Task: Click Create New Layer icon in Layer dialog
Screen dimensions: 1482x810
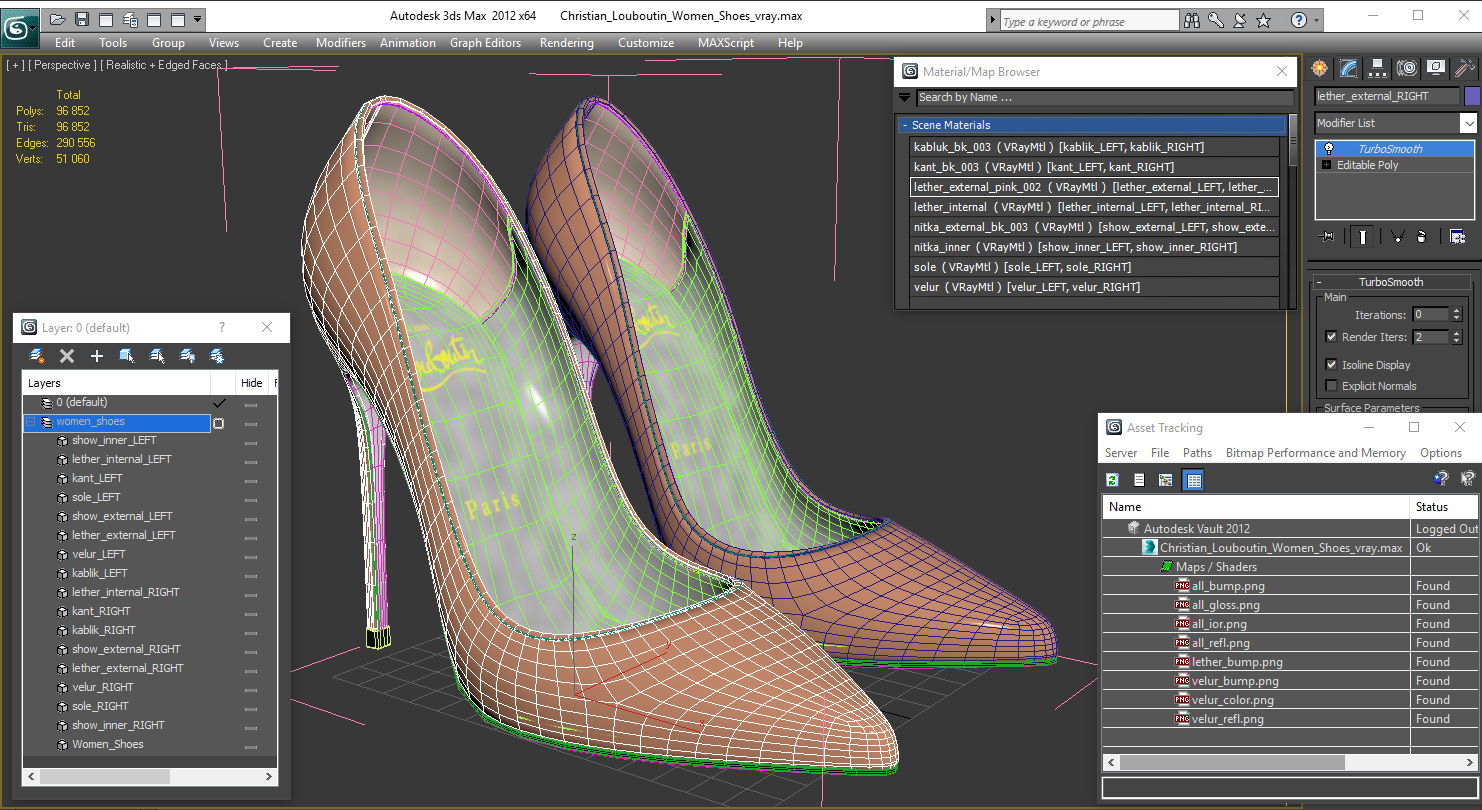Action: (x=37, y=356)
